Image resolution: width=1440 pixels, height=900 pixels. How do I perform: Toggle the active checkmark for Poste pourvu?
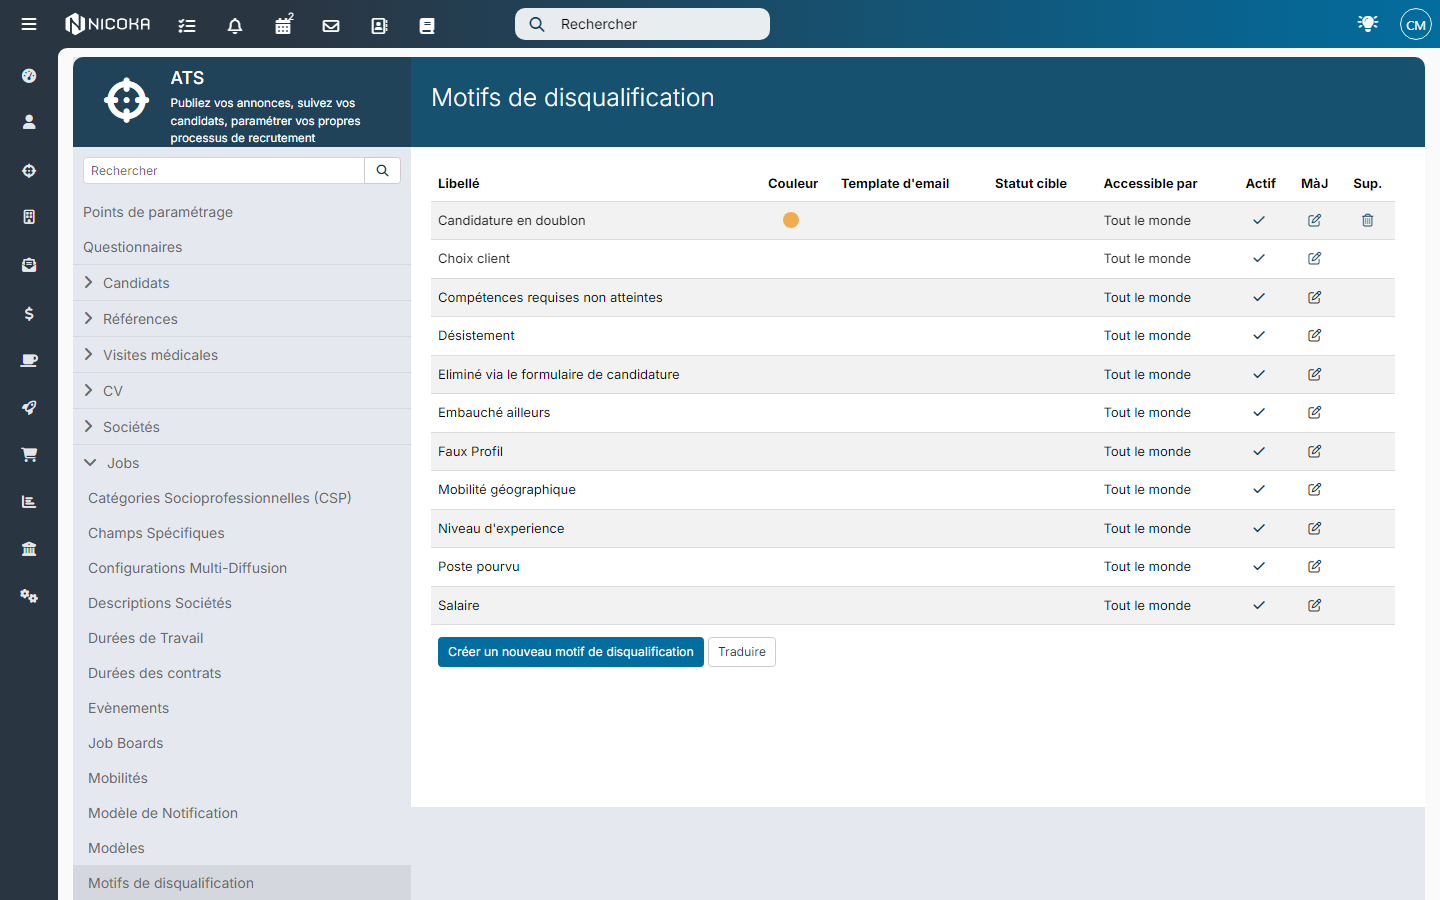point(1259,567)
